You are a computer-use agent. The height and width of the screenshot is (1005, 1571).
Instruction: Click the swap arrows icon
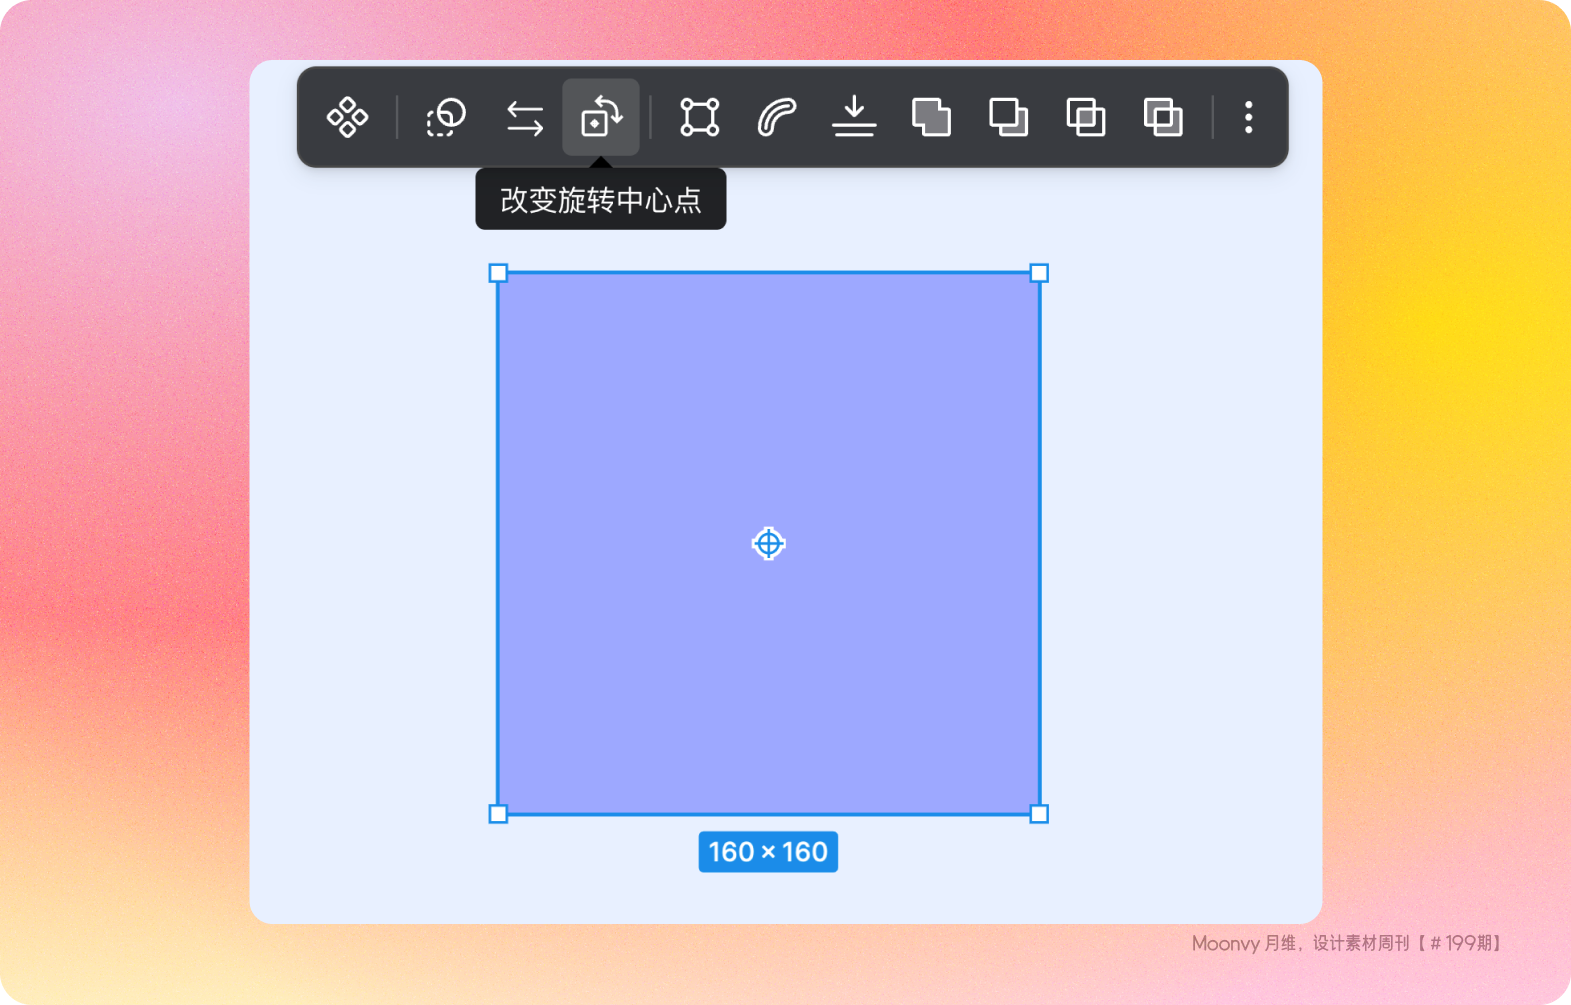(524, 118)
